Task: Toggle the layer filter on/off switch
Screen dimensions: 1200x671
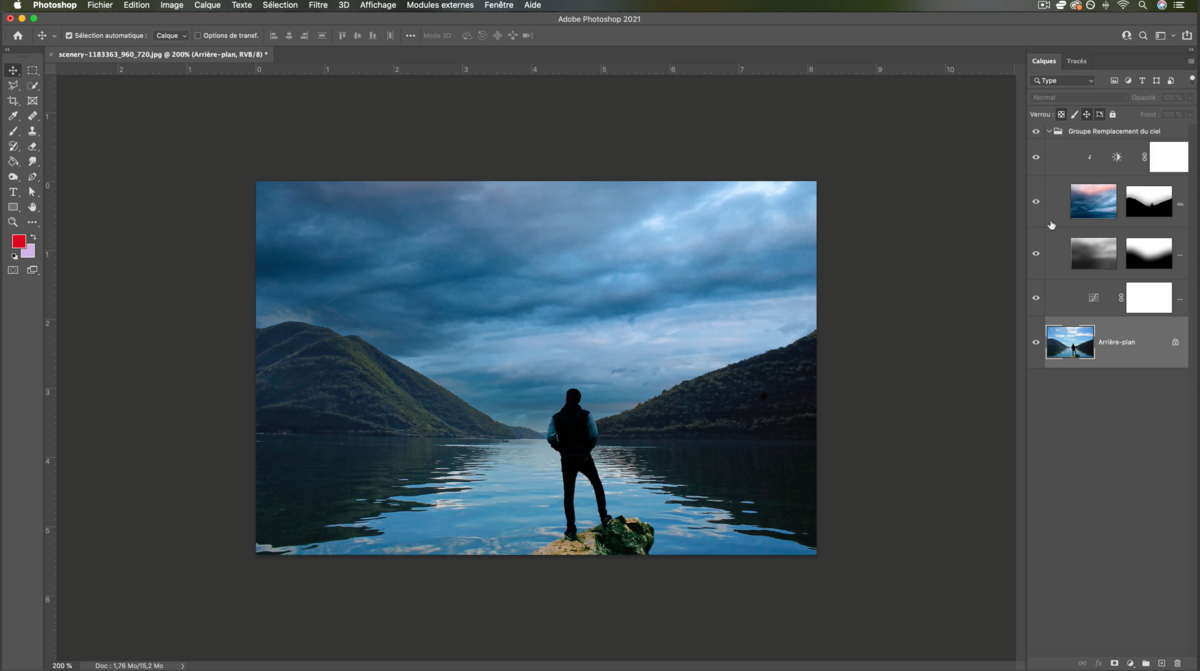Action: click(1191, 78)
